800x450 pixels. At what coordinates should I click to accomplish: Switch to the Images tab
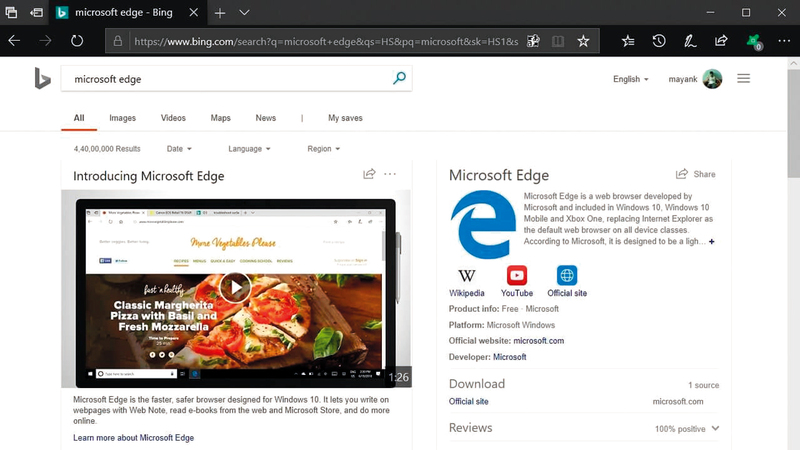click(x=122, y=118)
